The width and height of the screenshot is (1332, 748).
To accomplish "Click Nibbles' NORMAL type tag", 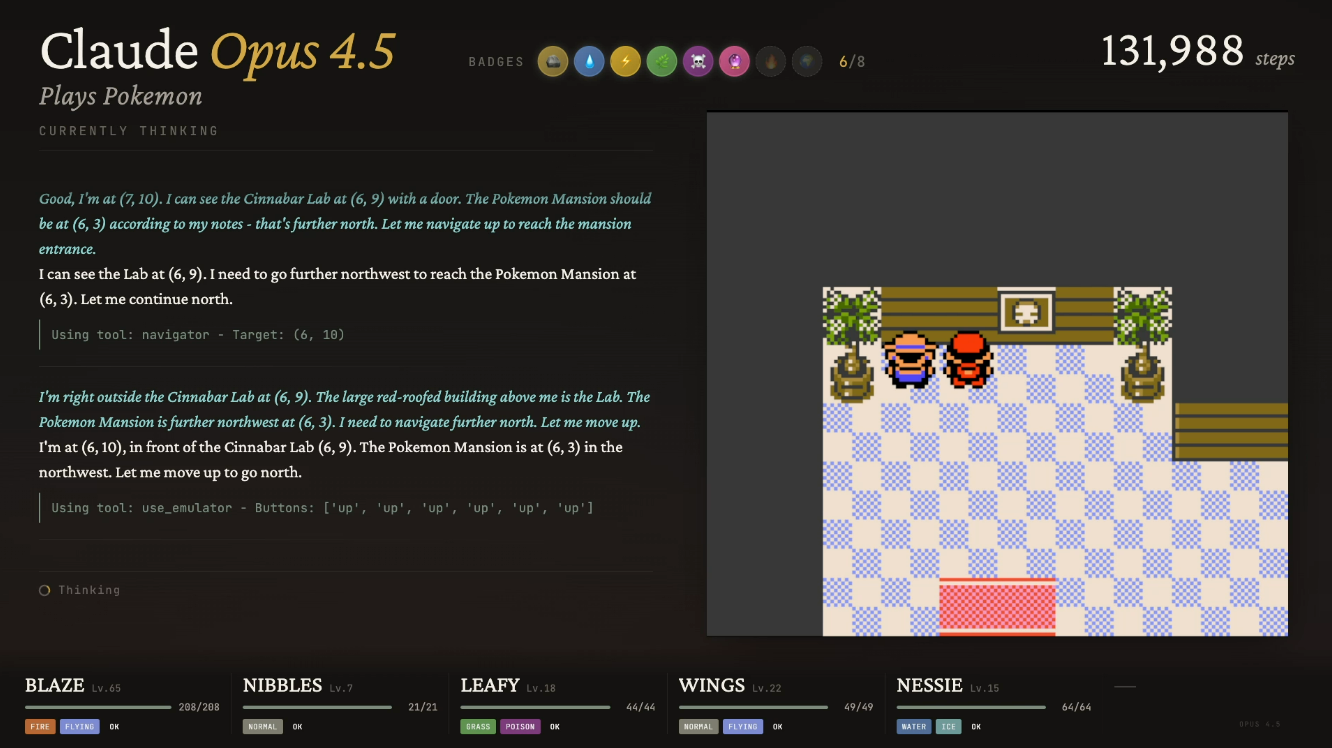I will pyautogui.click(x=263, y=727).
